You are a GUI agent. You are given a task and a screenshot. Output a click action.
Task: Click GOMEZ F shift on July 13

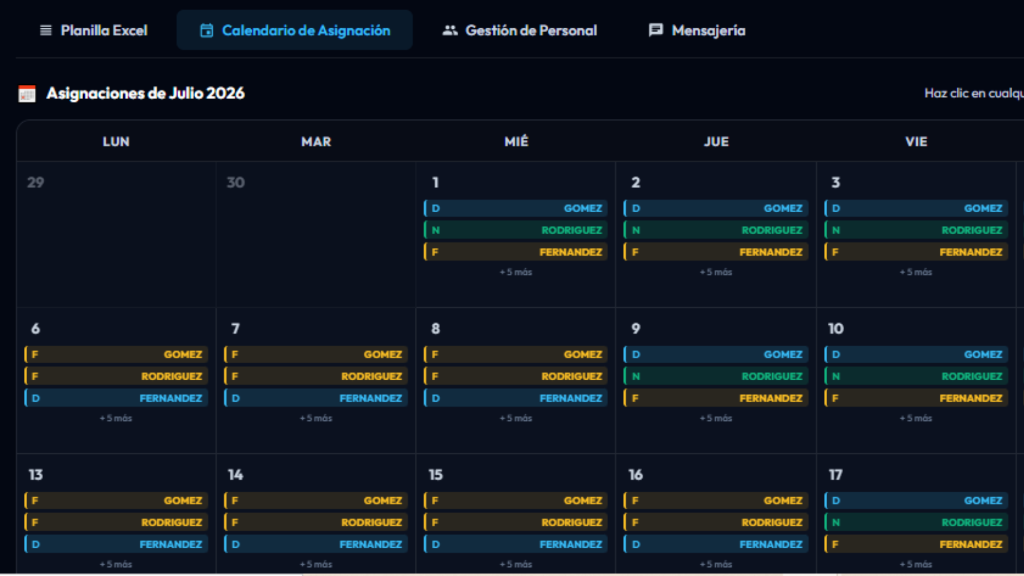tap(116, 501)
